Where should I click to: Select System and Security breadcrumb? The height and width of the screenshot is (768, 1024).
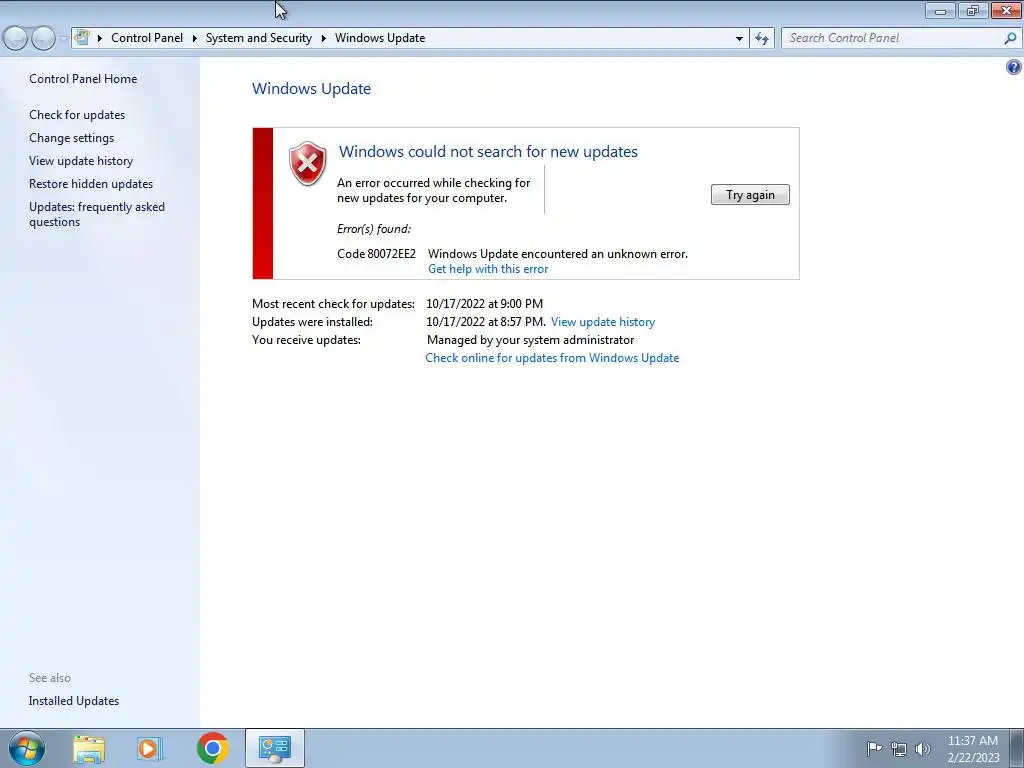tap(259, 38)
